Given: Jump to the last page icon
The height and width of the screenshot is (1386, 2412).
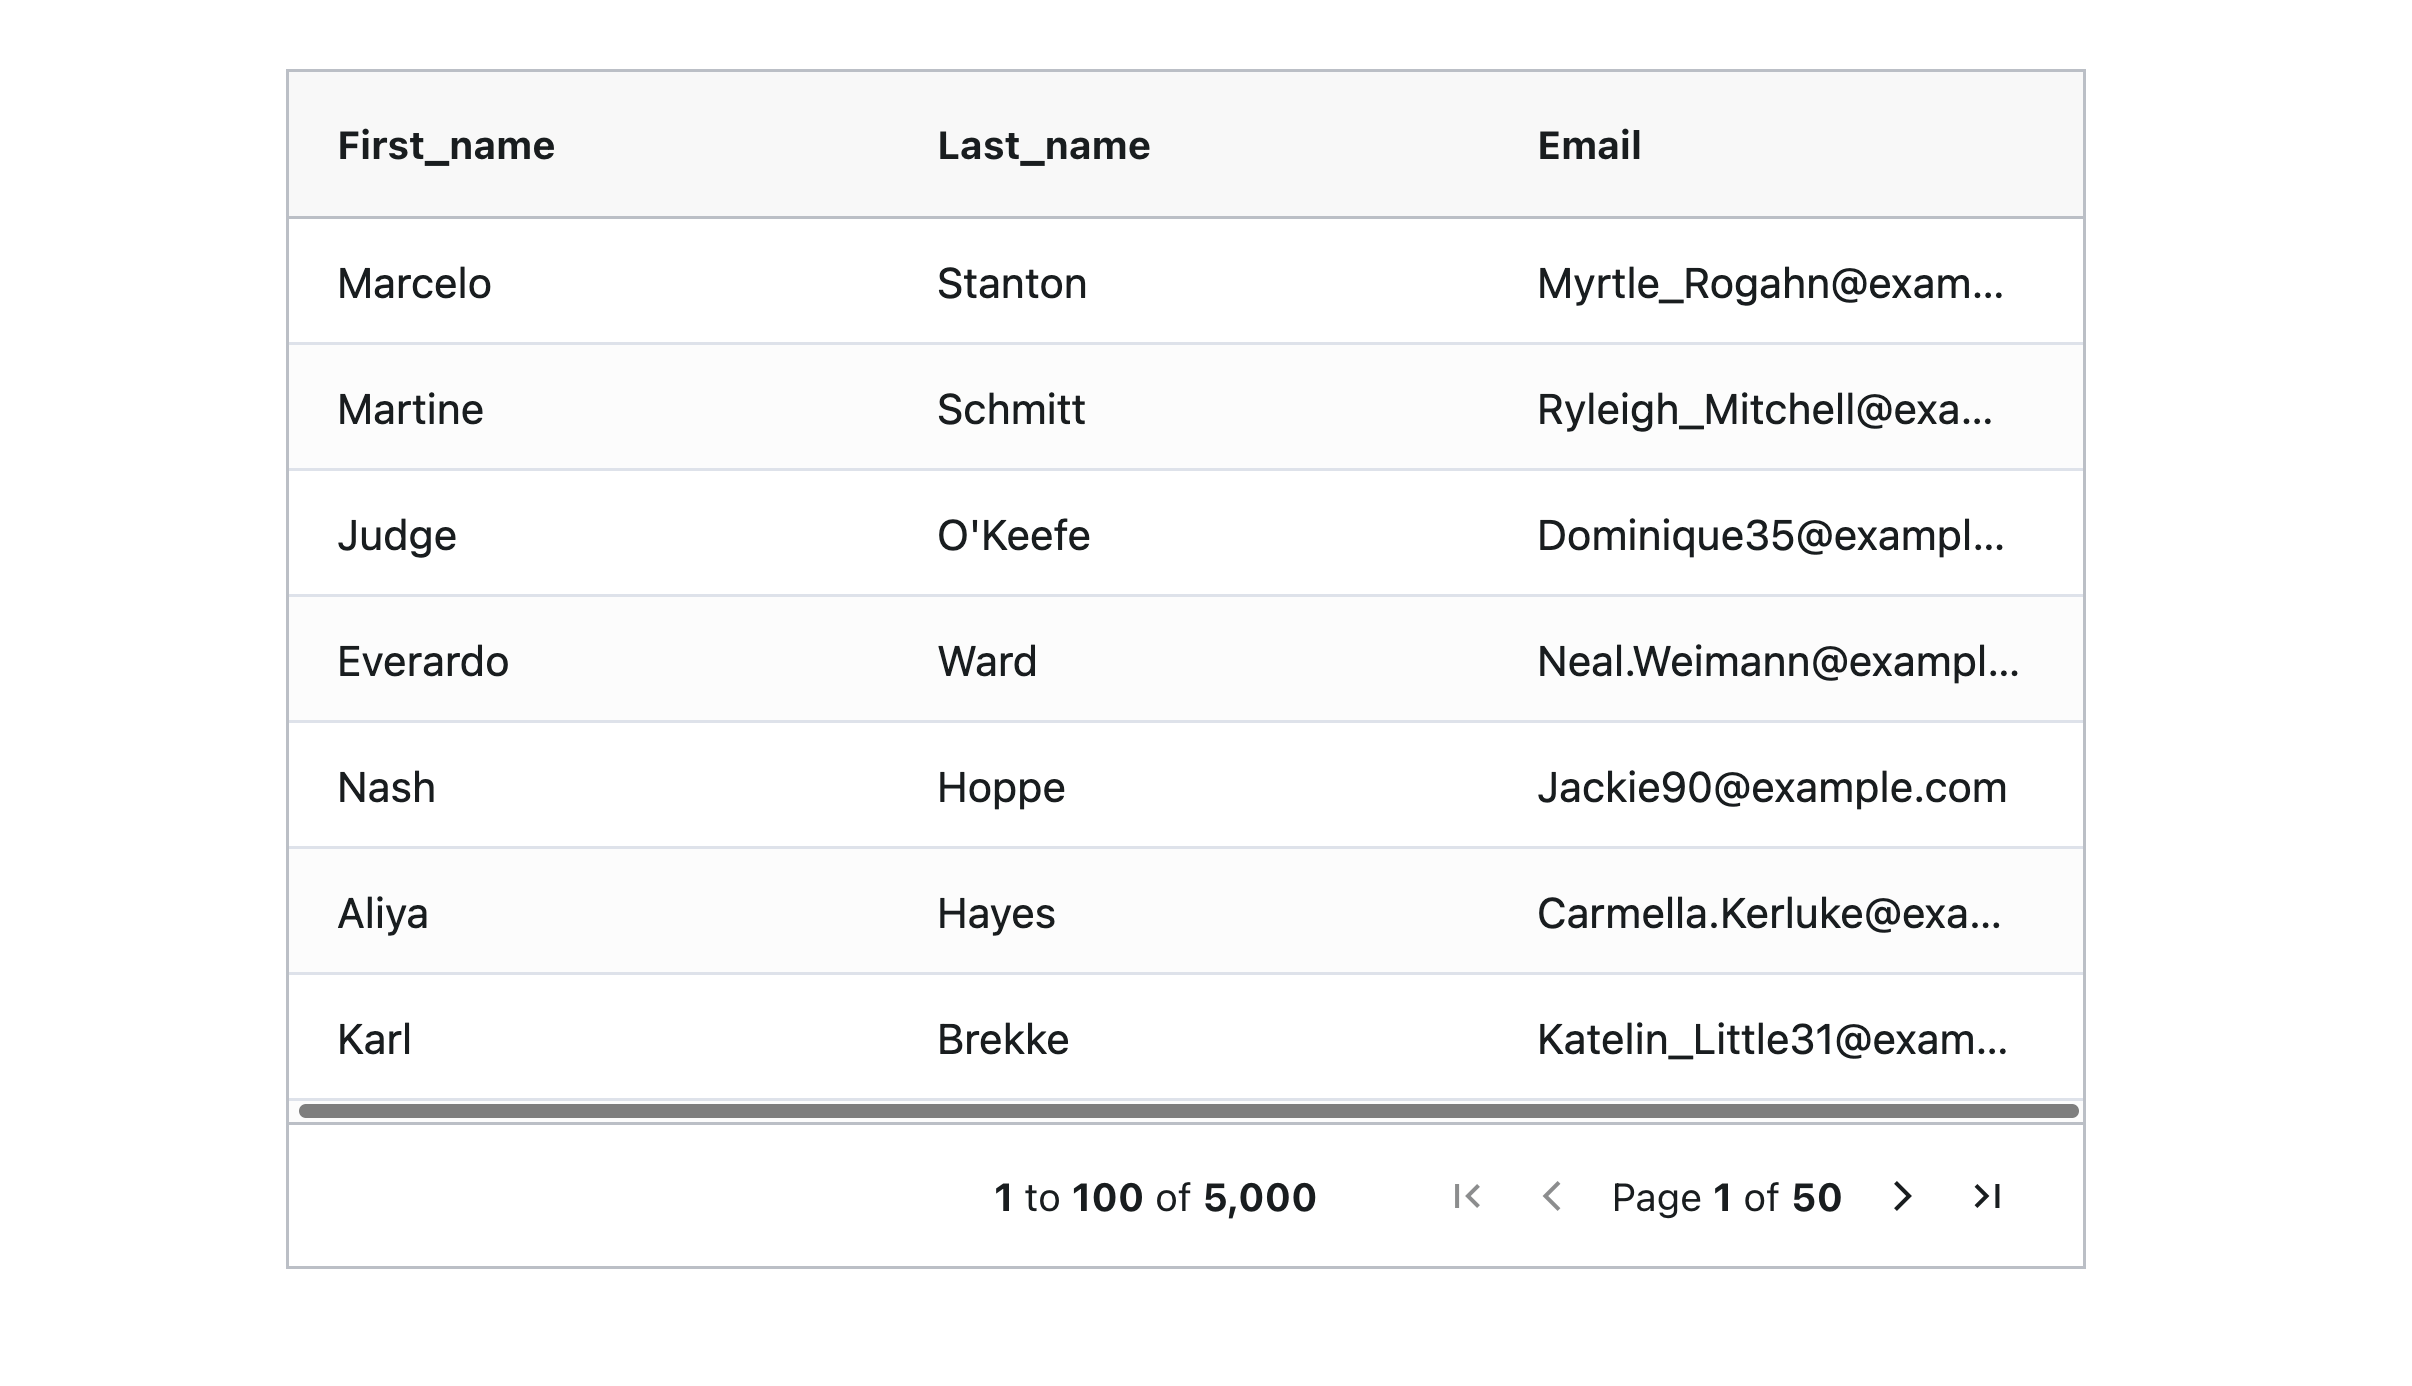Looking at the screenshot, I should click(1987, 1196).
